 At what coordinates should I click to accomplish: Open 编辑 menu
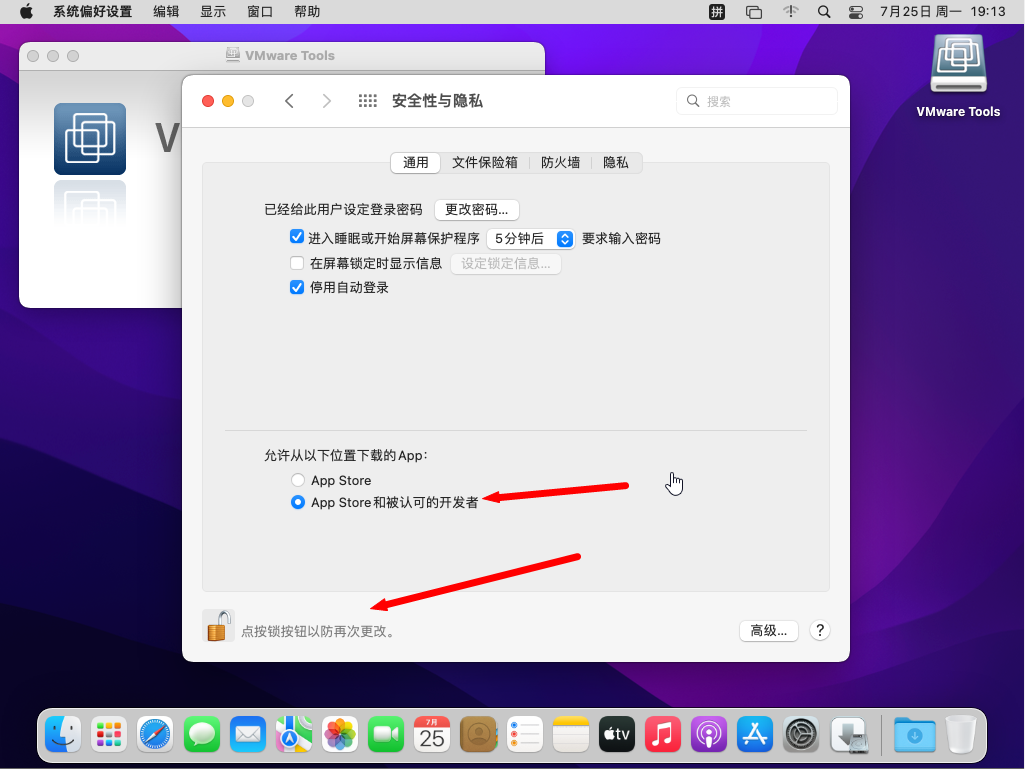pos(165,12)
